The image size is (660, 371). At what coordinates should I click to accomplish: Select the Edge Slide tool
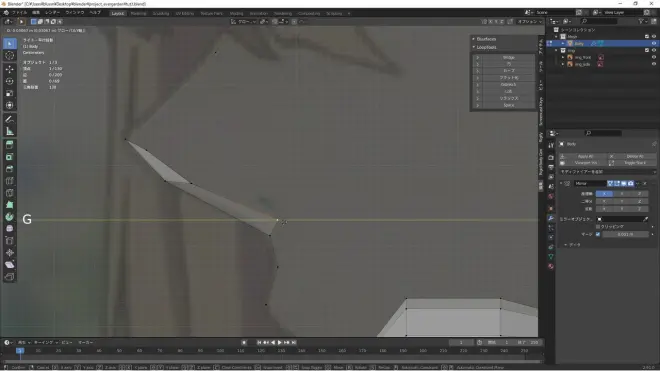pos(10,241)
